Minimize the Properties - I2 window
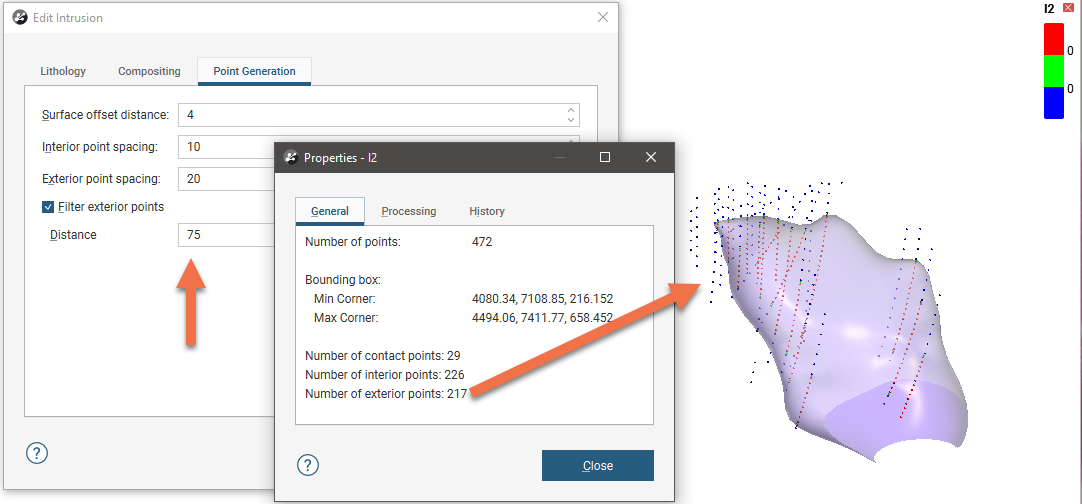Viewport: 1082px width, 504px height. coord(560,157)
